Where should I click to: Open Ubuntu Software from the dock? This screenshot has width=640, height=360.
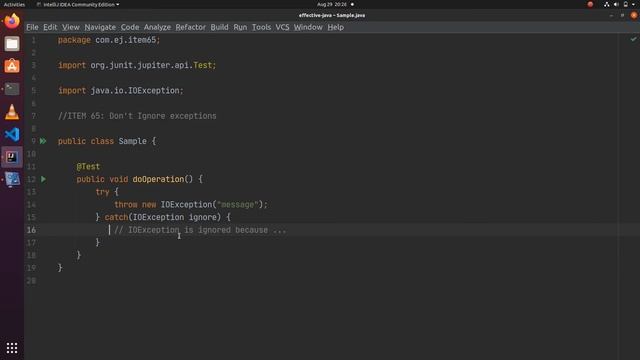(12, 66)
